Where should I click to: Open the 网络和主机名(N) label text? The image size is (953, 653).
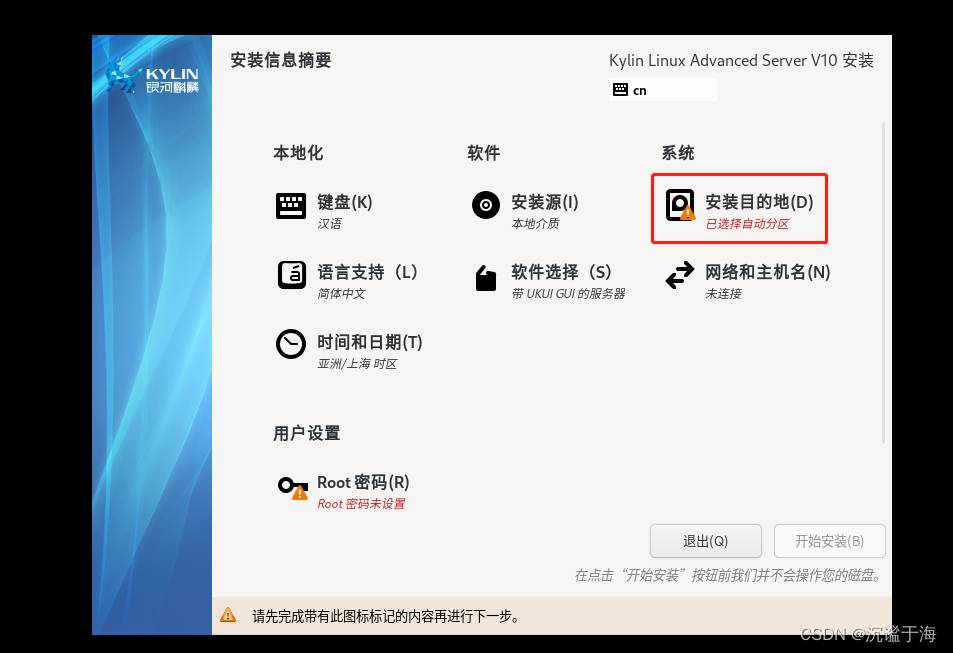767,272
